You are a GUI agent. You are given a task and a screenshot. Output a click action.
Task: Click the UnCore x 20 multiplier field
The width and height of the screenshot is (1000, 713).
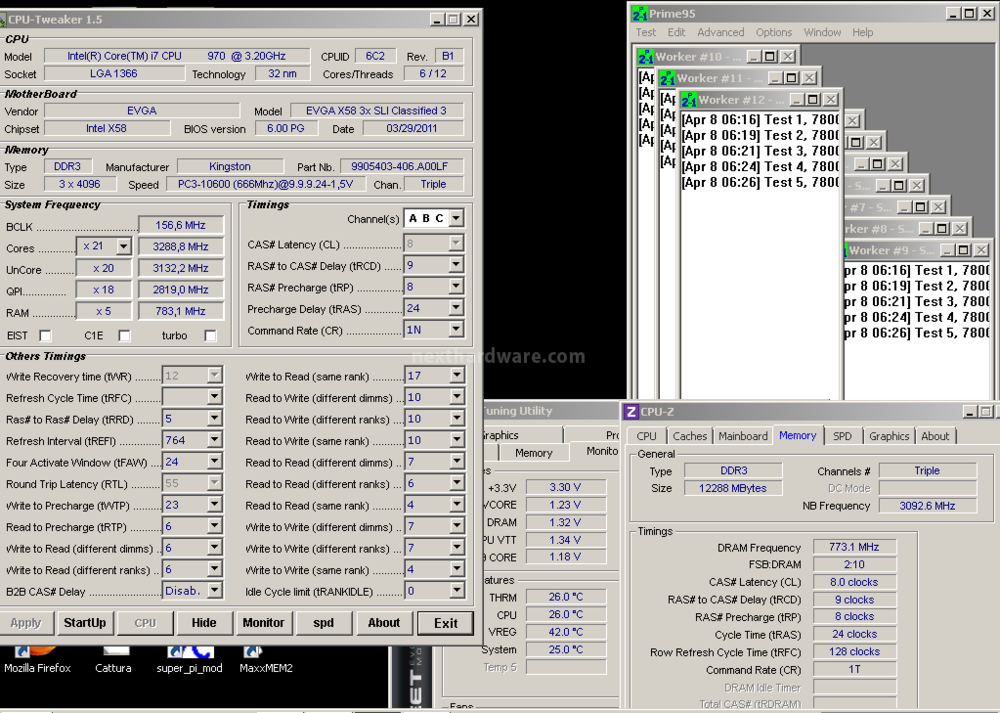pos(103,268)
